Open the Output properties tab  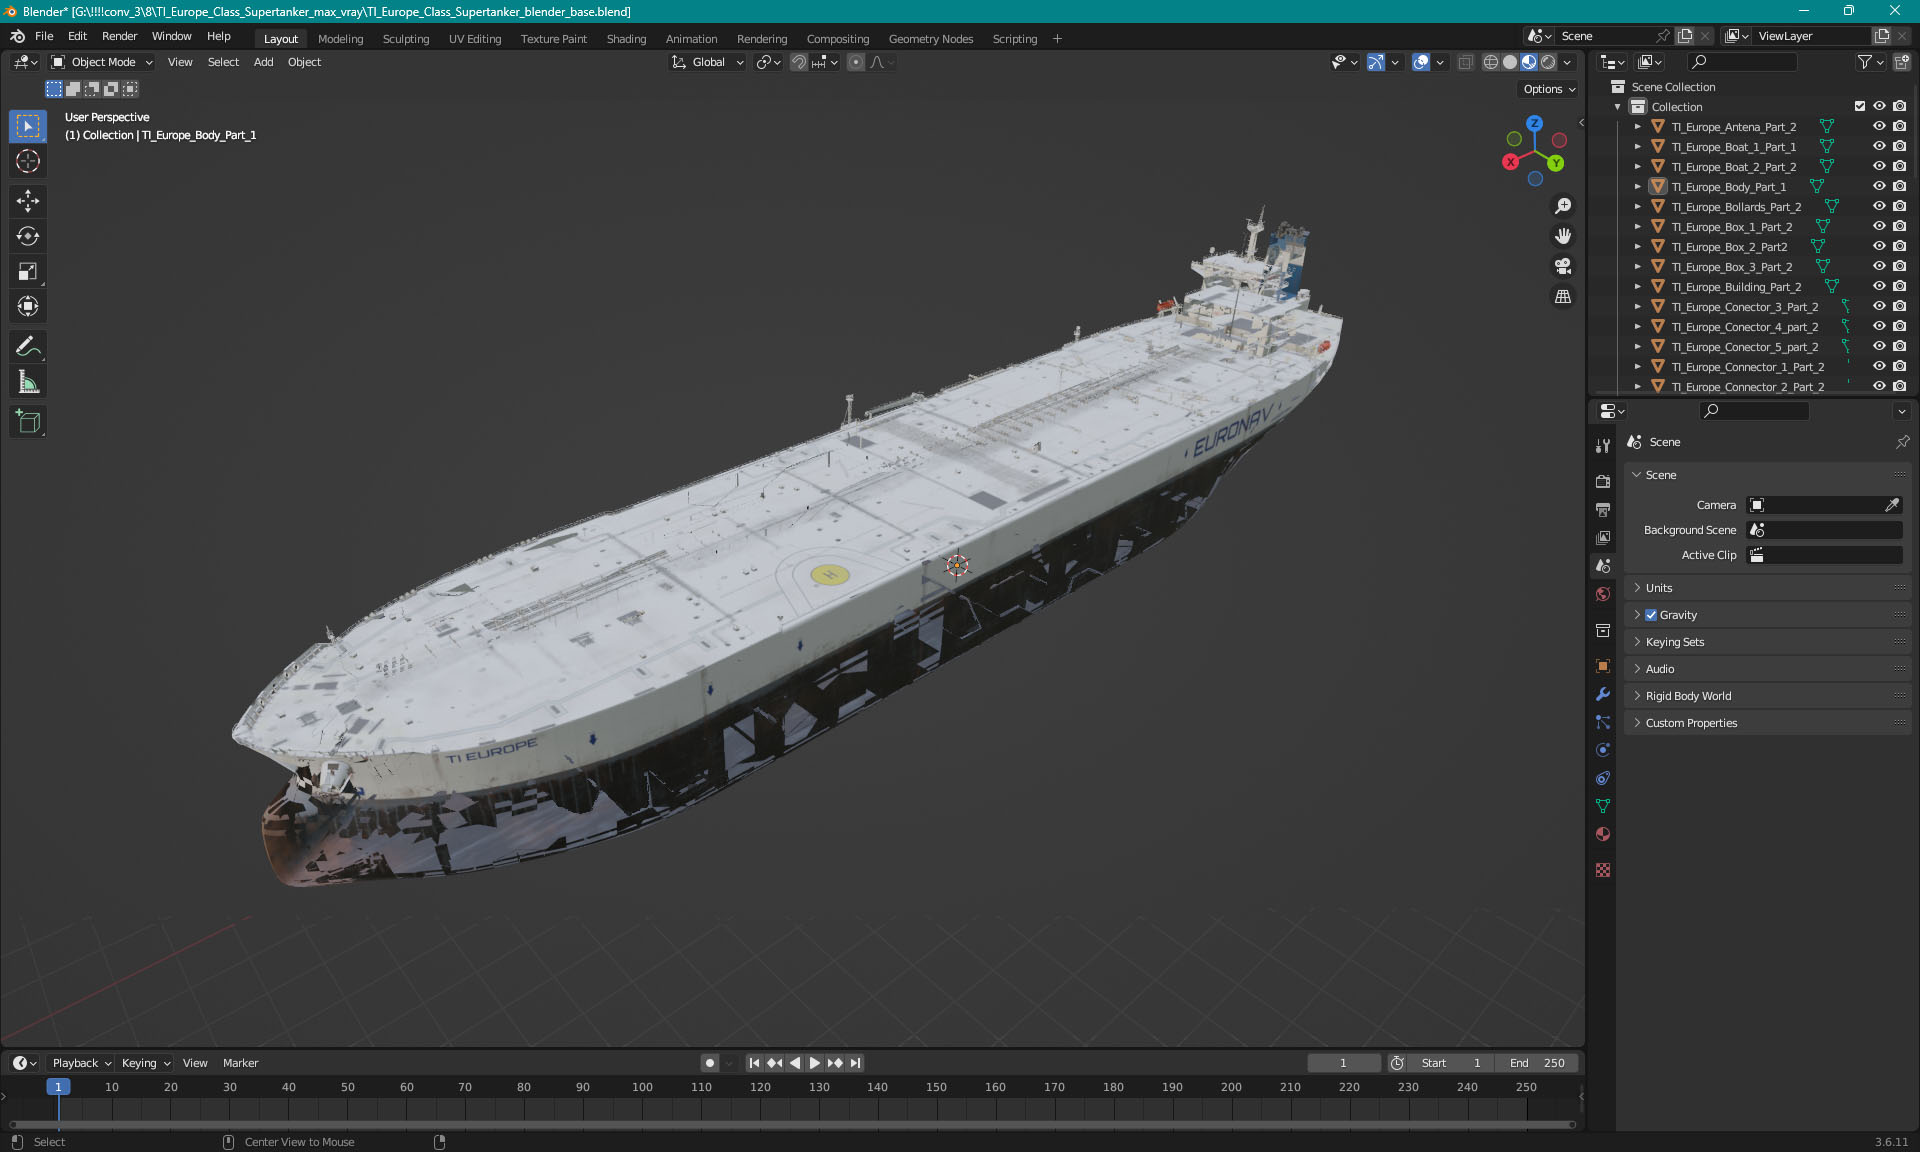coord(1603,510)
